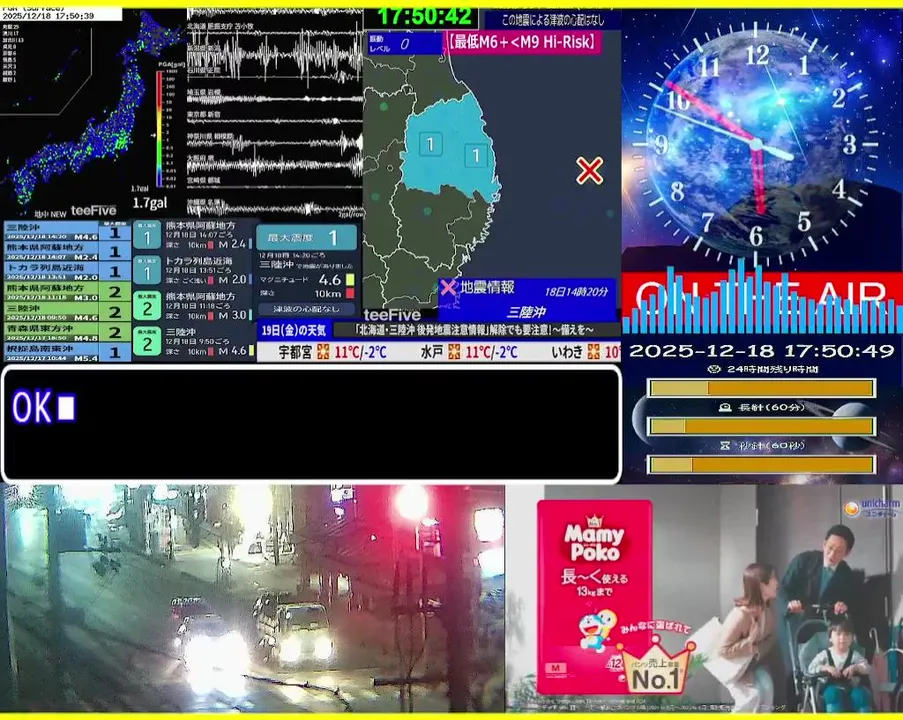Click the 津波の心配なし button in detail panel
Viewport: 903px width, 720px height.
click(x=307, y=309)
